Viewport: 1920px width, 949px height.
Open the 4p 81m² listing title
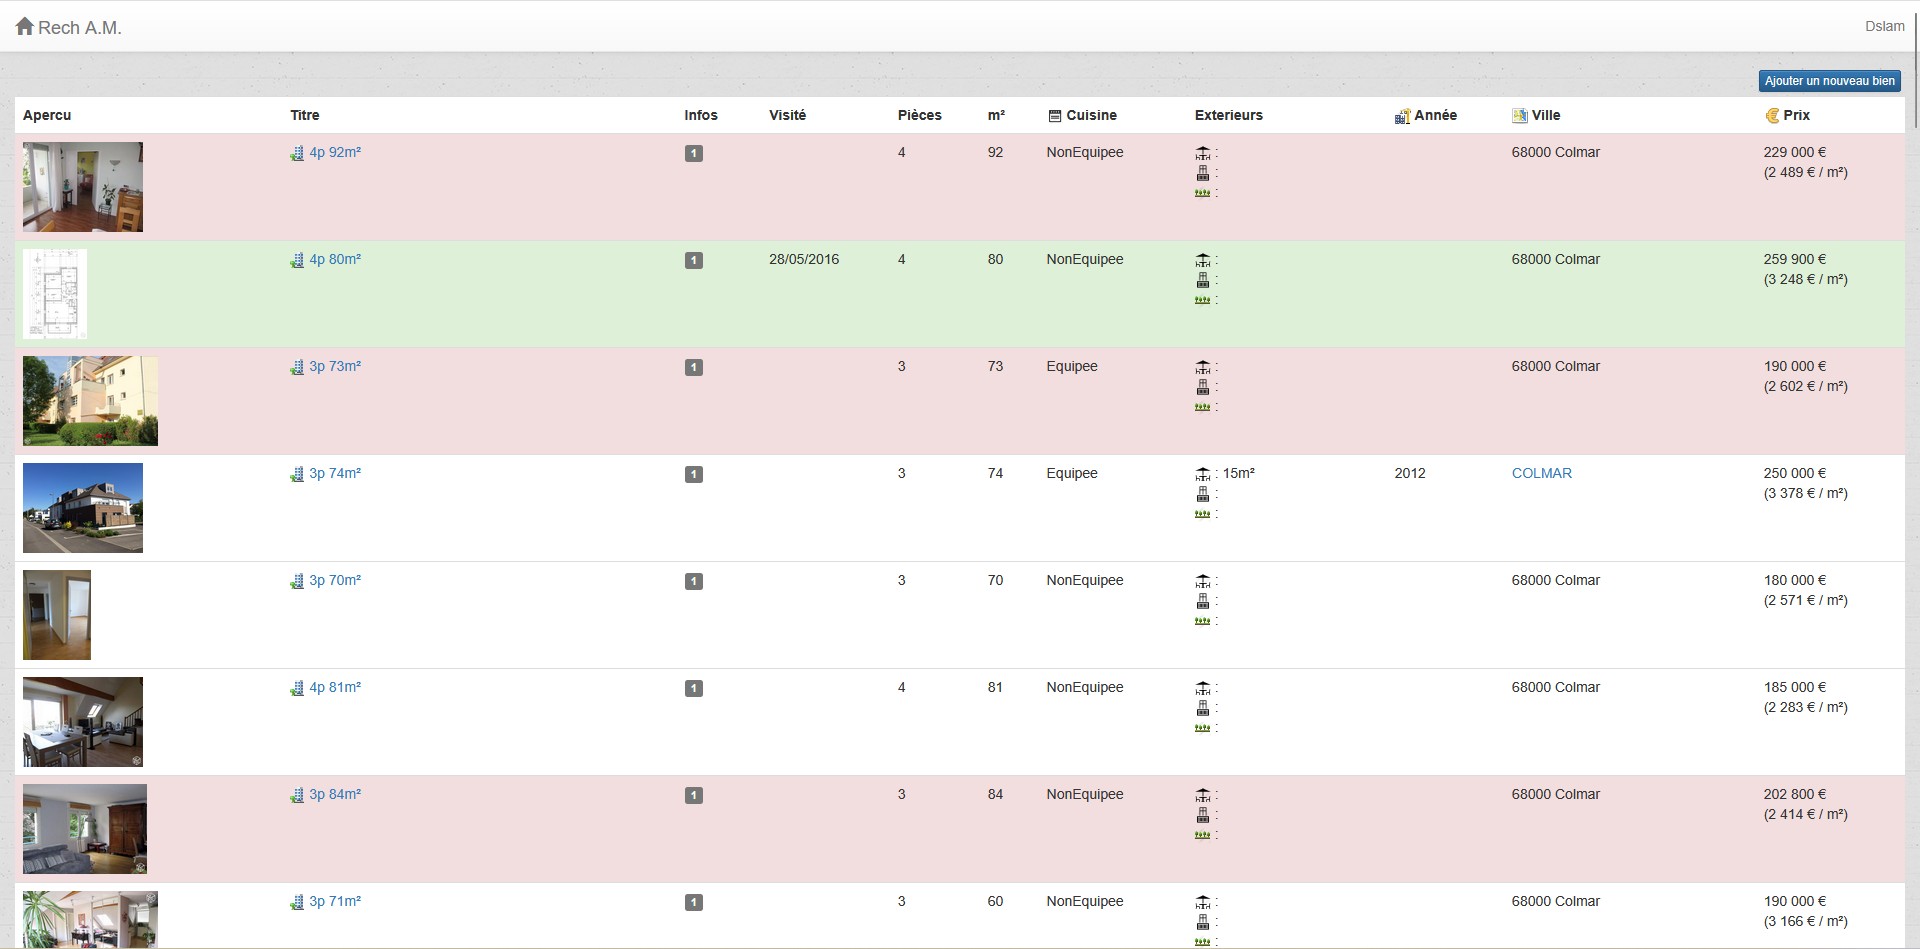point(335,687)
